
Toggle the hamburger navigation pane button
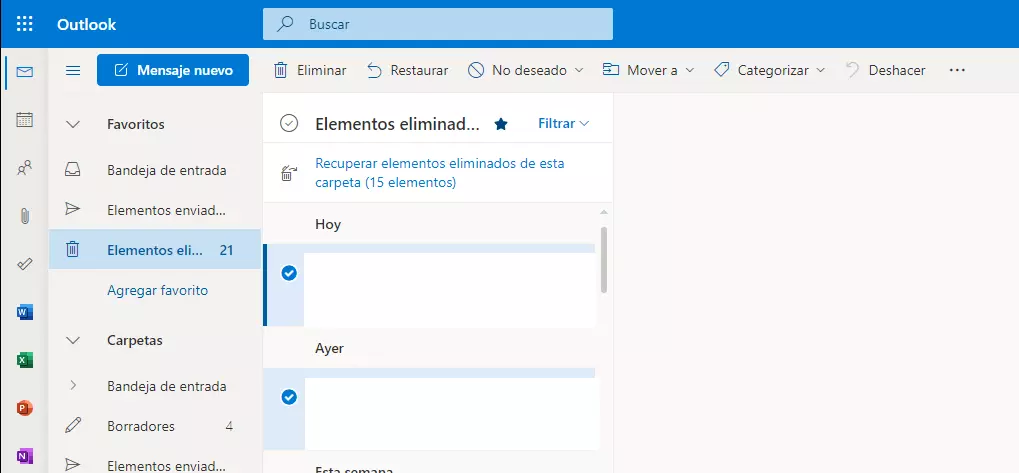coord(73,70)
